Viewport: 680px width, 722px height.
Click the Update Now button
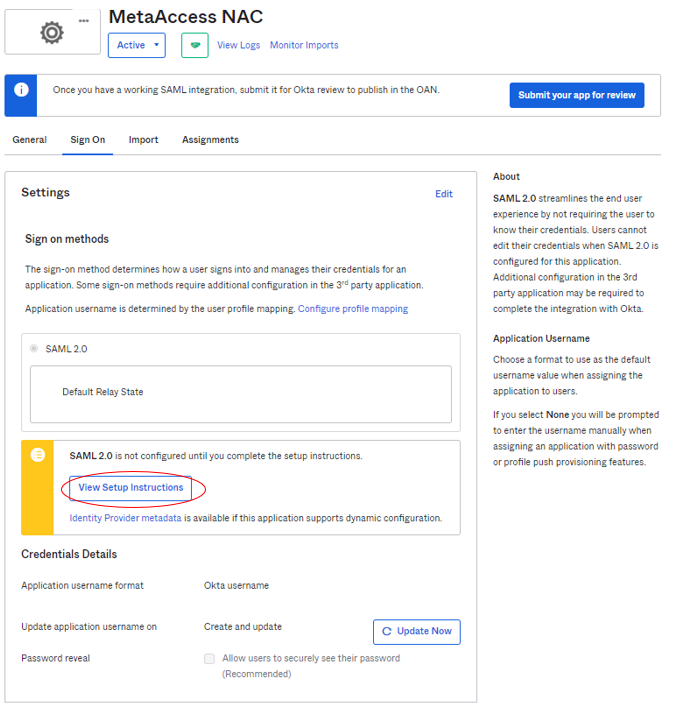[x=417, y=632]
